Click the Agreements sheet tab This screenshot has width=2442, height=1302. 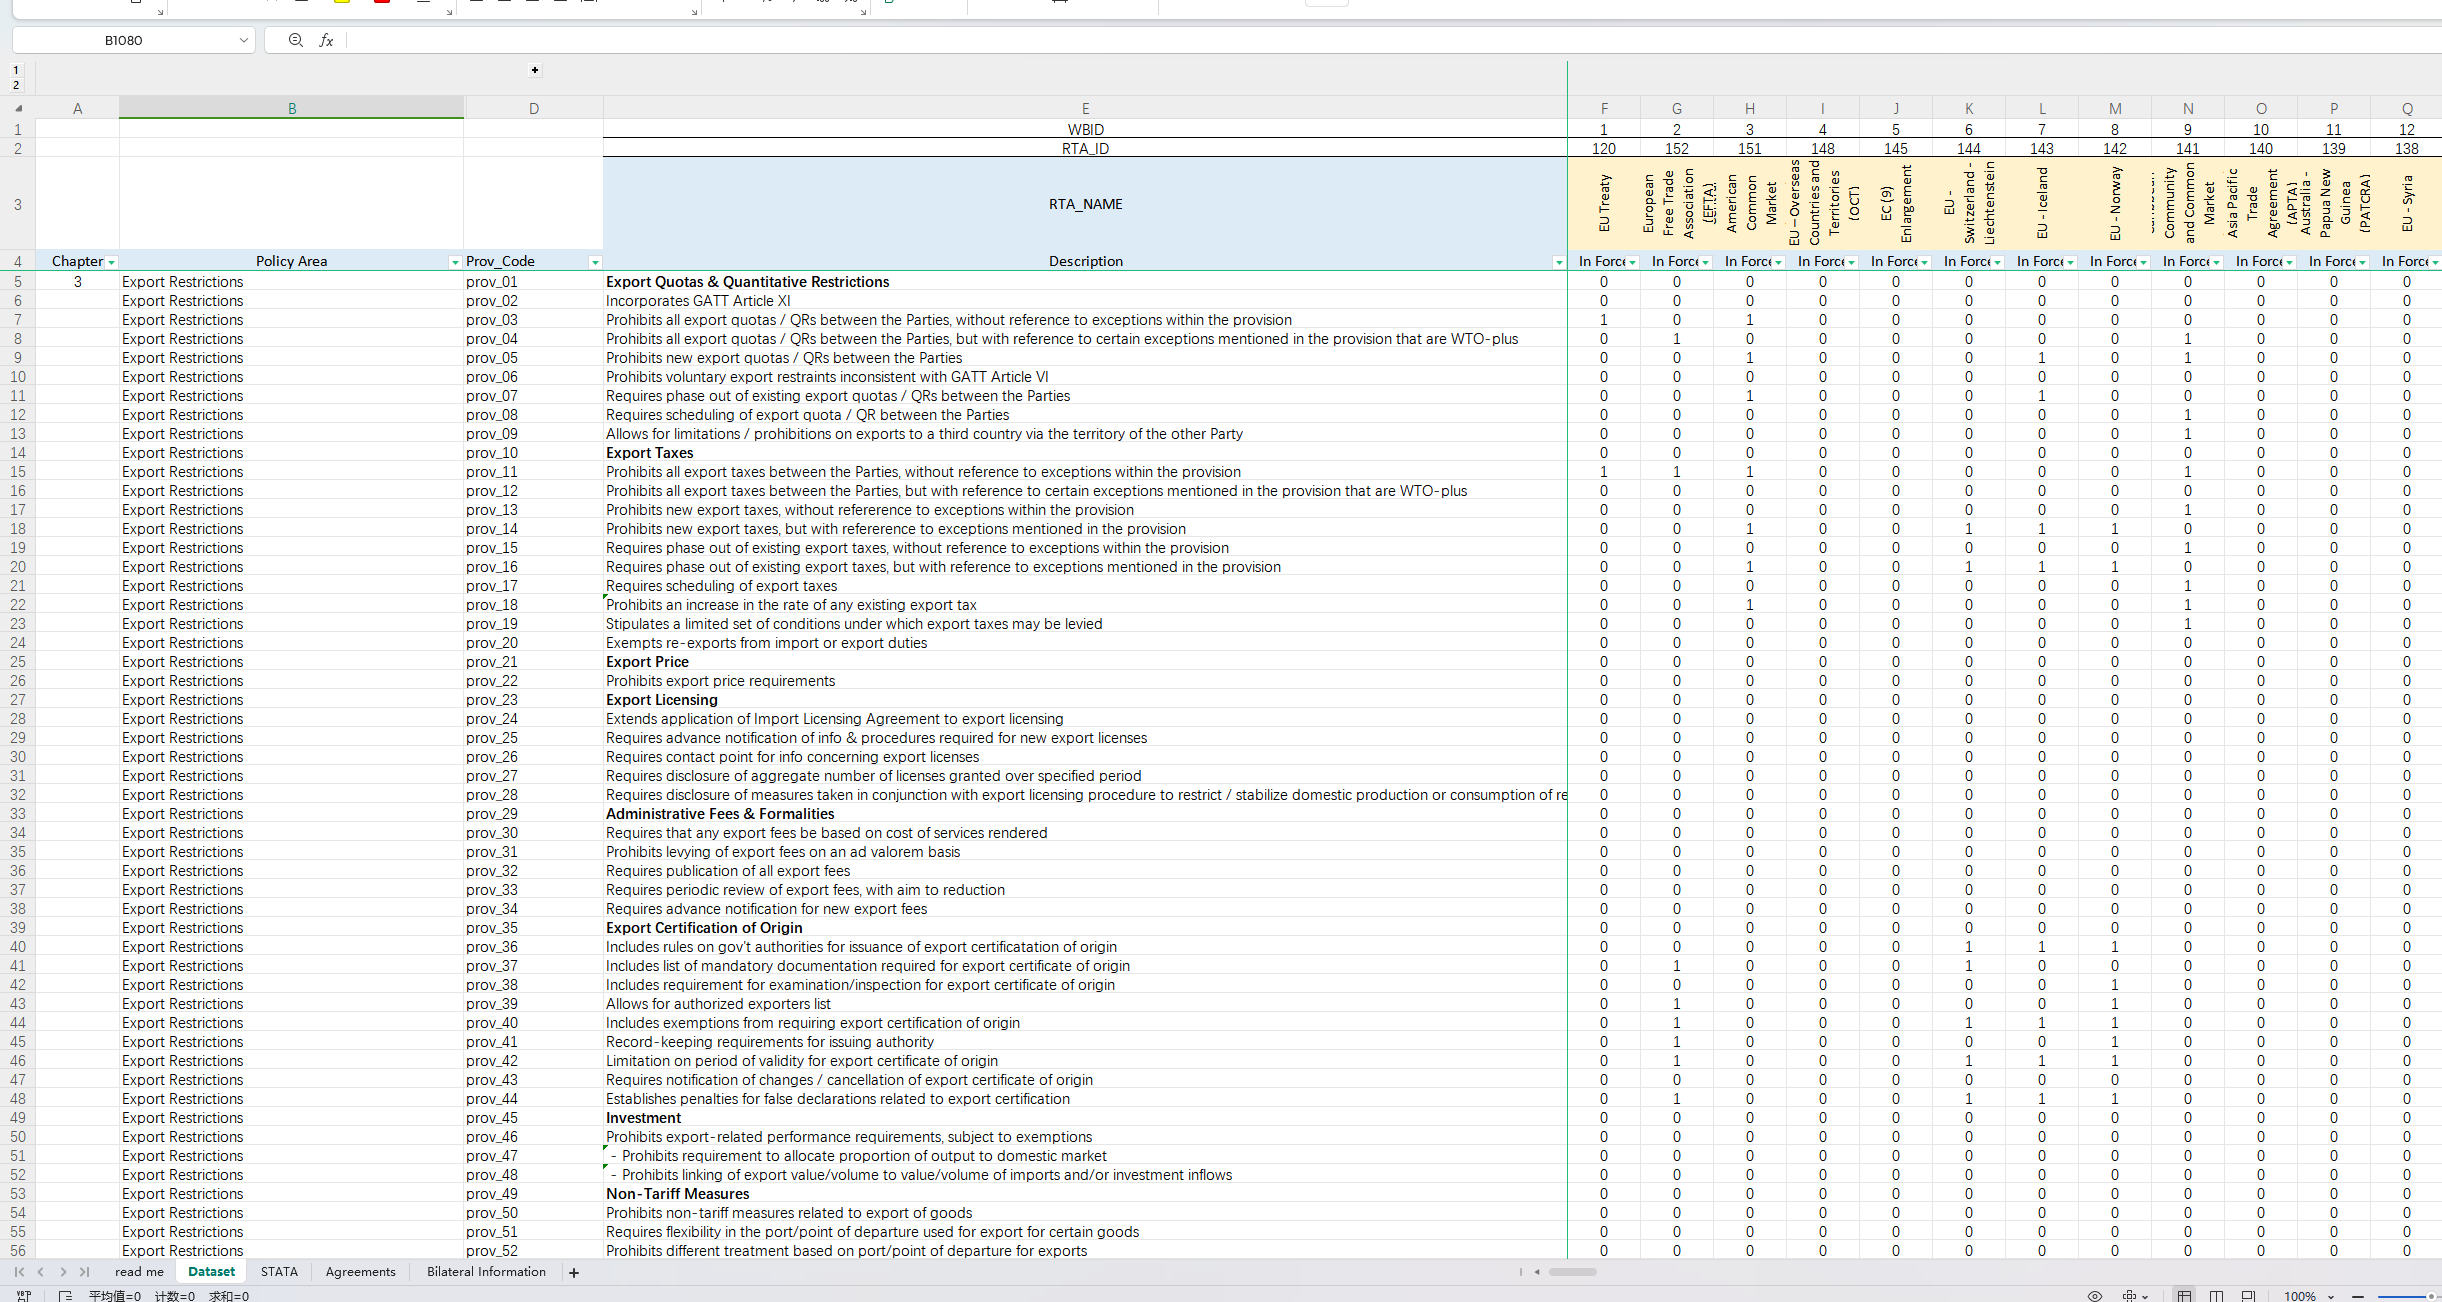pos(360,1272)
